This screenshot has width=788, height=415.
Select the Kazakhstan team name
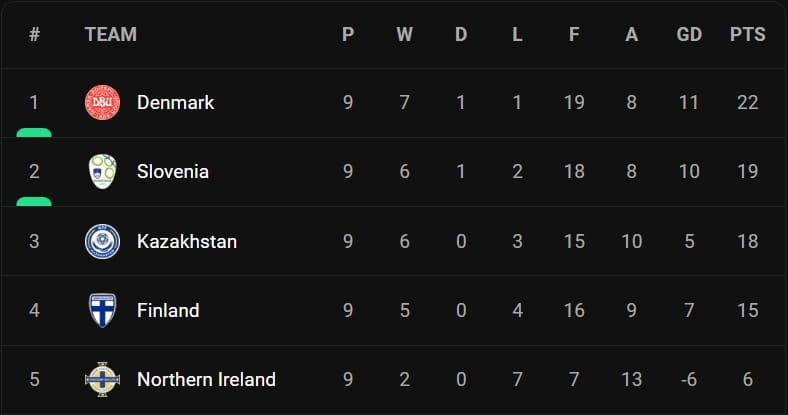(186, 241)
